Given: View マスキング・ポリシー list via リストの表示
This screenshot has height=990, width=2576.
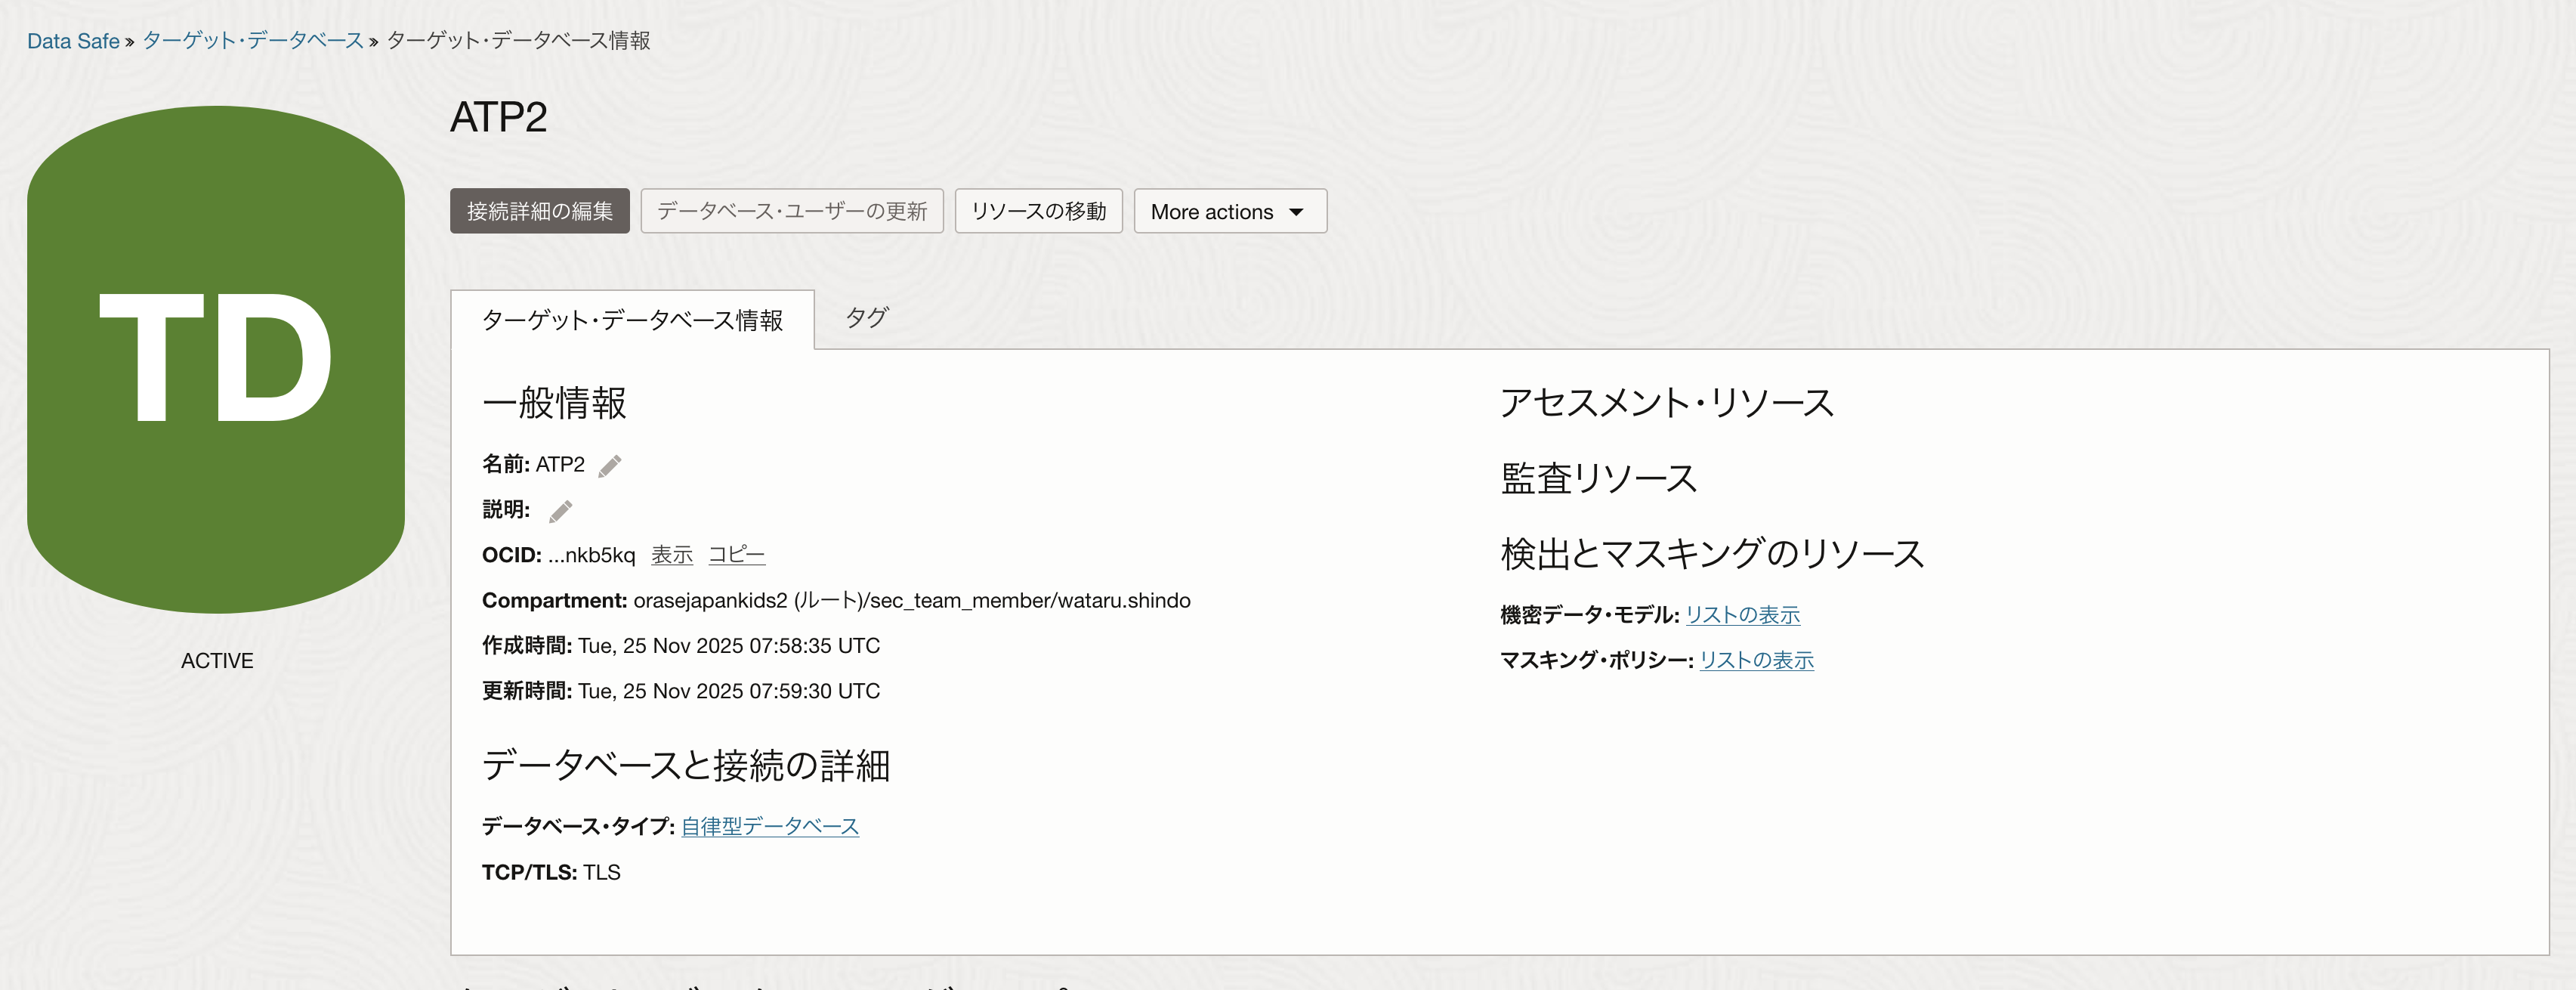Looking at the screenshot, I should 1757,660.
